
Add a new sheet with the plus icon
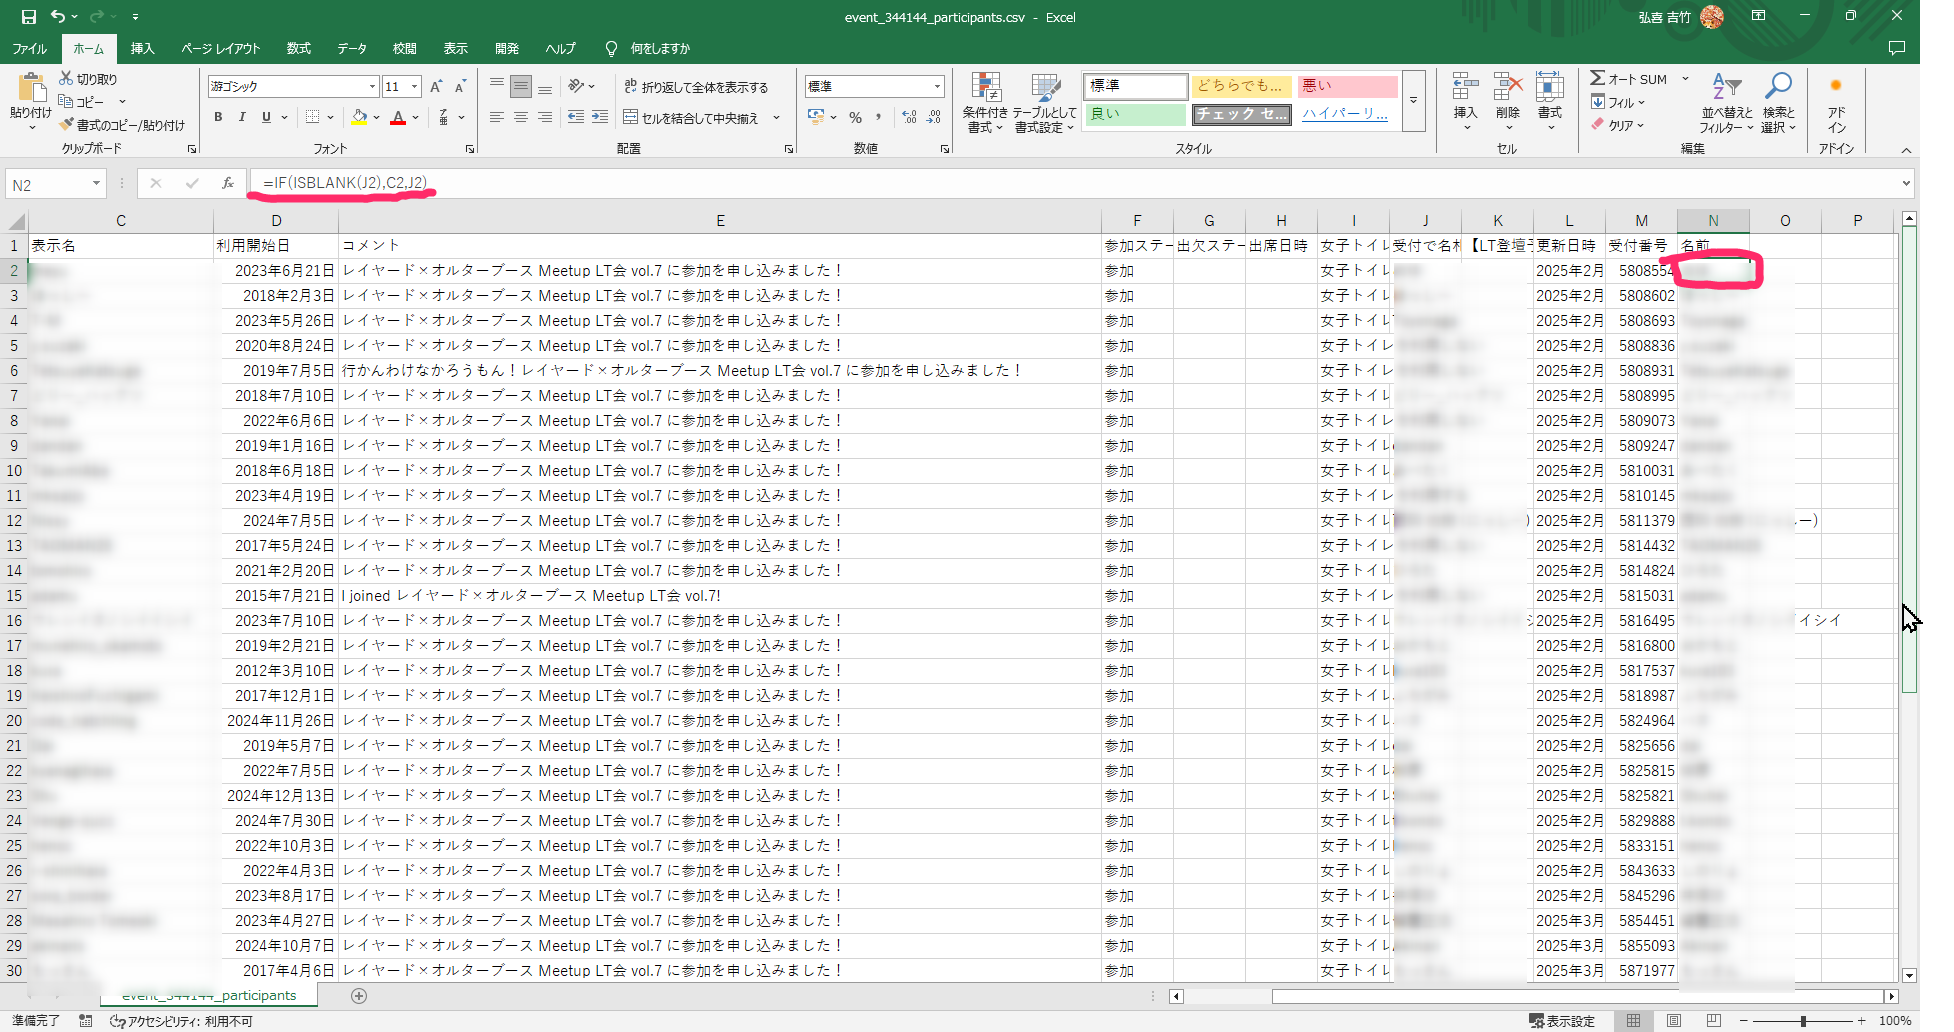pyautogui.click(x=359, y=996)
